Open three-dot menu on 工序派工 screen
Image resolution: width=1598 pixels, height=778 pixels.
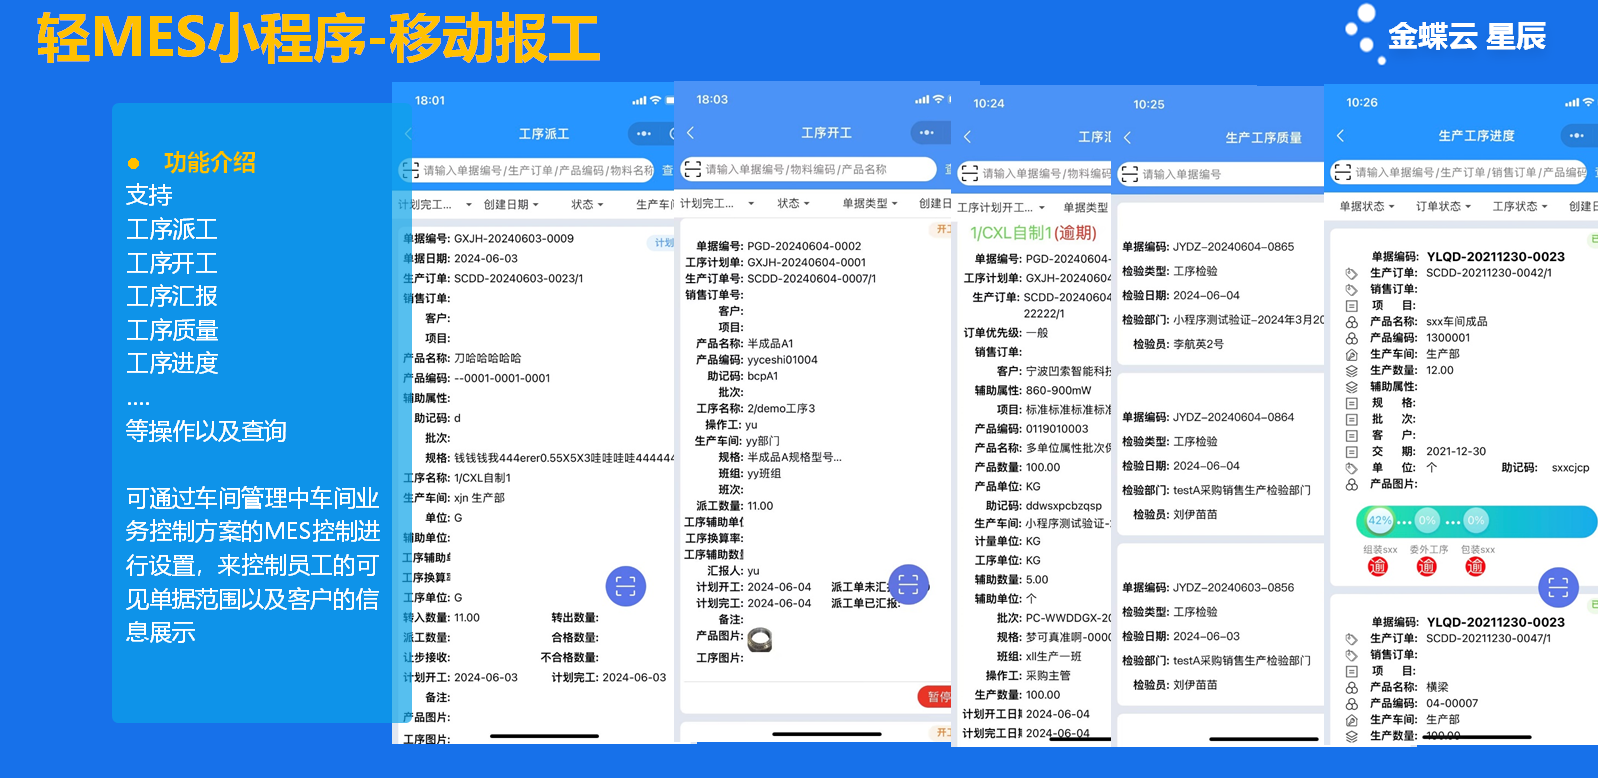(x=644, y=133)
